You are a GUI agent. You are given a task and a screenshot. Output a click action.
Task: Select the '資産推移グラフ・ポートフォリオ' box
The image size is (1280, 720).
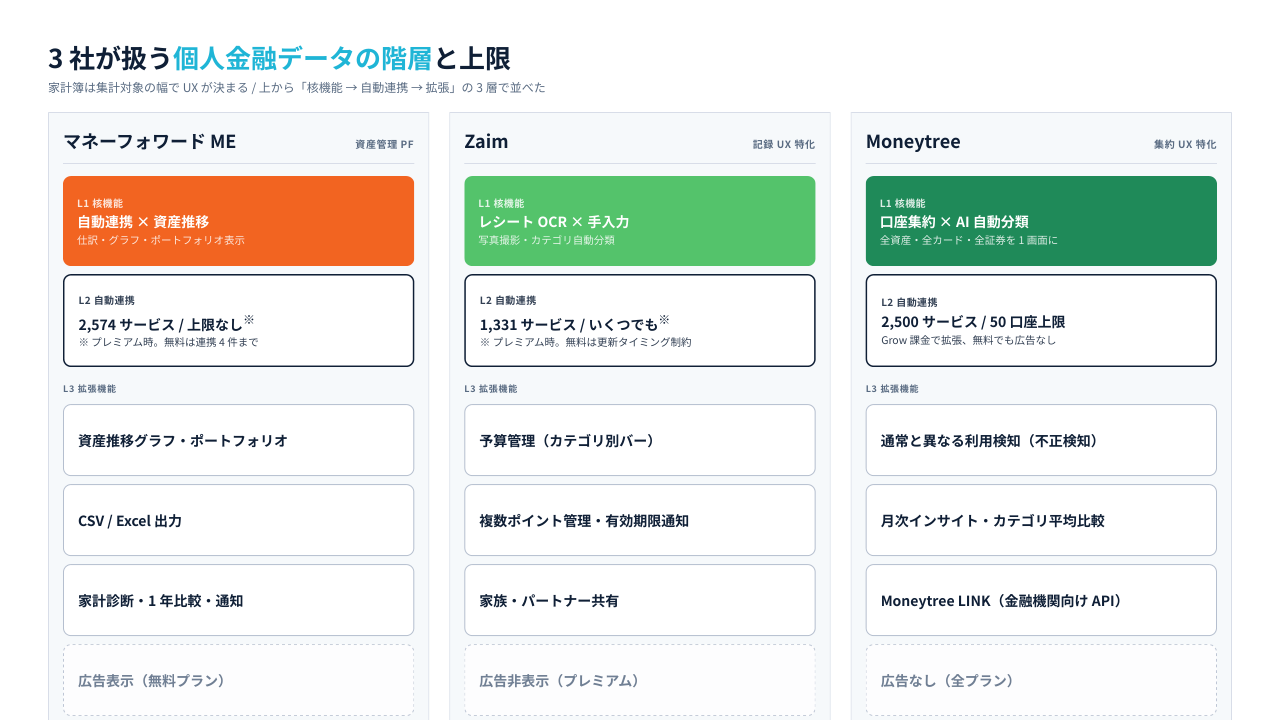click(238, 440)
